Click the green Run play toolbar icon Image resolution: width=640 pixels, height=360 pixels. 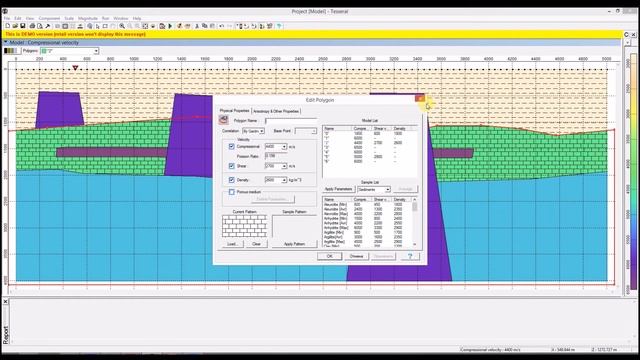[x=170, y=26]
